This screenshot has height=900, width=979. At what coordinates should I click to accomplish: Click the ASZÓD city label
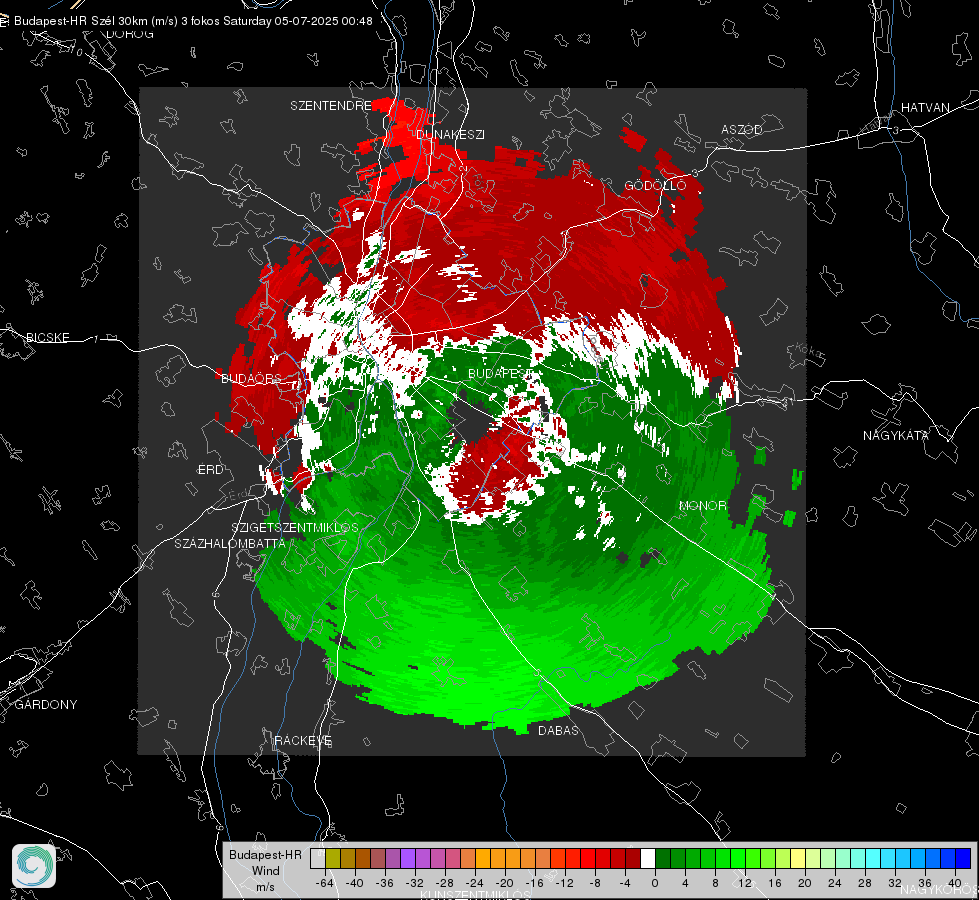[742, 129]
